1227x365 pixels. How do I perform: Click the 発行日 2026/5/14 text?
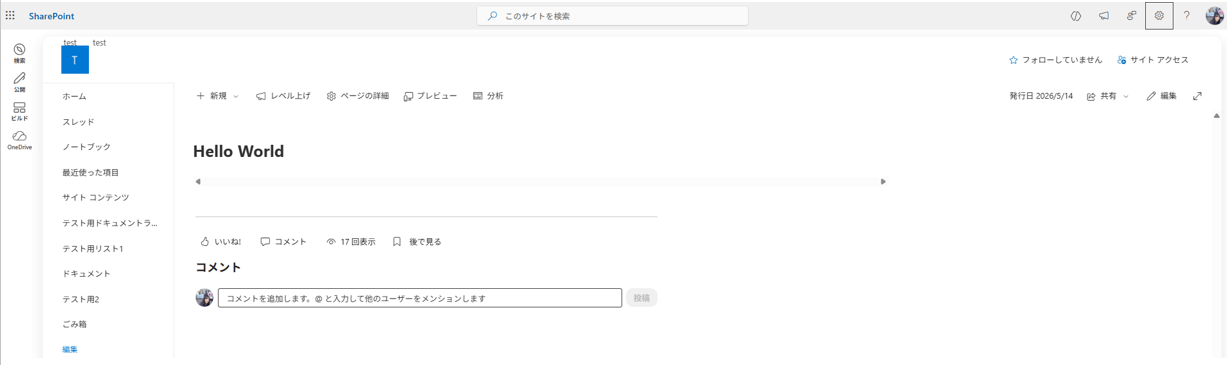click(1041, 96)
